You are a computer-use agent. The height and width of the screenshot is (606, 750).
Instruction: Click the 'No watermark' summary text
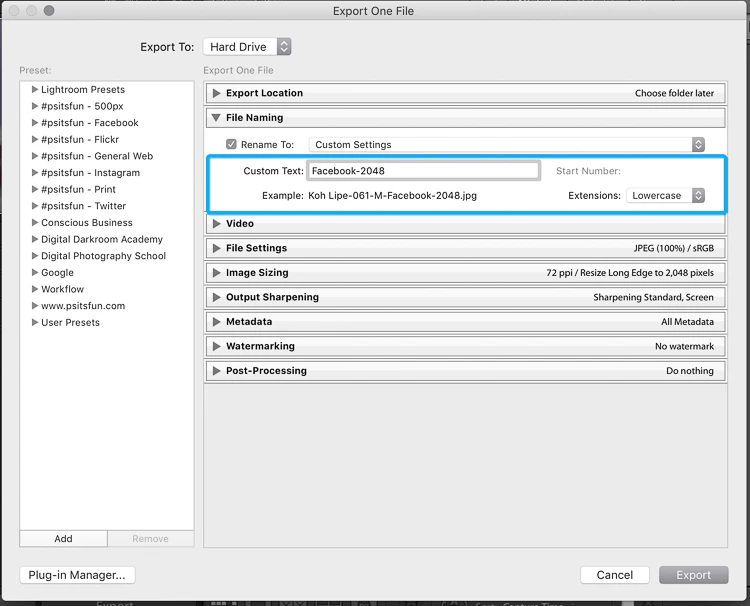684,346
